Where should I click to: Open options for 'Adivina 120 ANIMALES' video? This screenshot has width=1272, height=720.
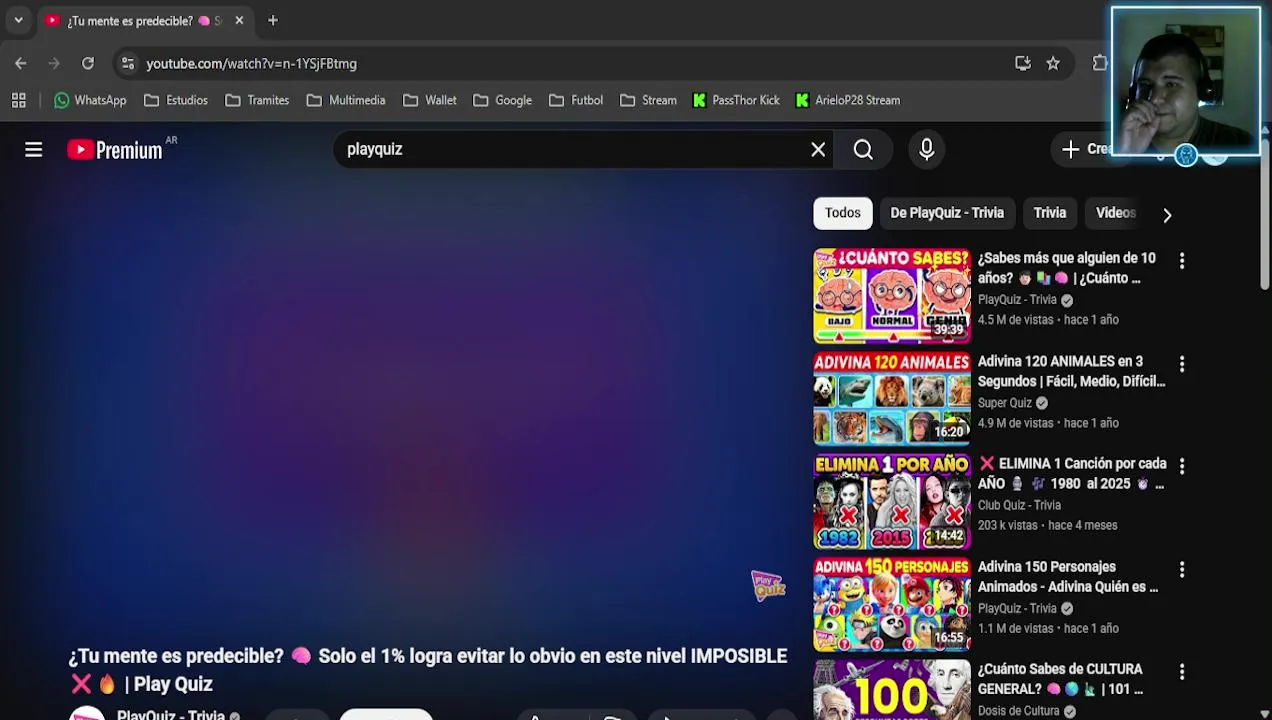1182,363
